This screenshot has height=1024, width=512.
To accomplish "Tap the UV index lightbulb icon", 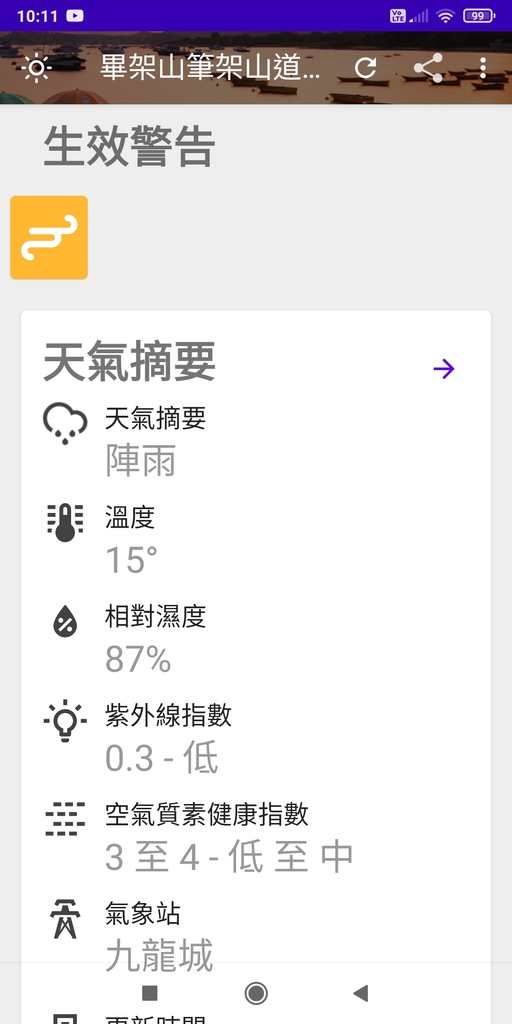I will click(x=65, y=720).
